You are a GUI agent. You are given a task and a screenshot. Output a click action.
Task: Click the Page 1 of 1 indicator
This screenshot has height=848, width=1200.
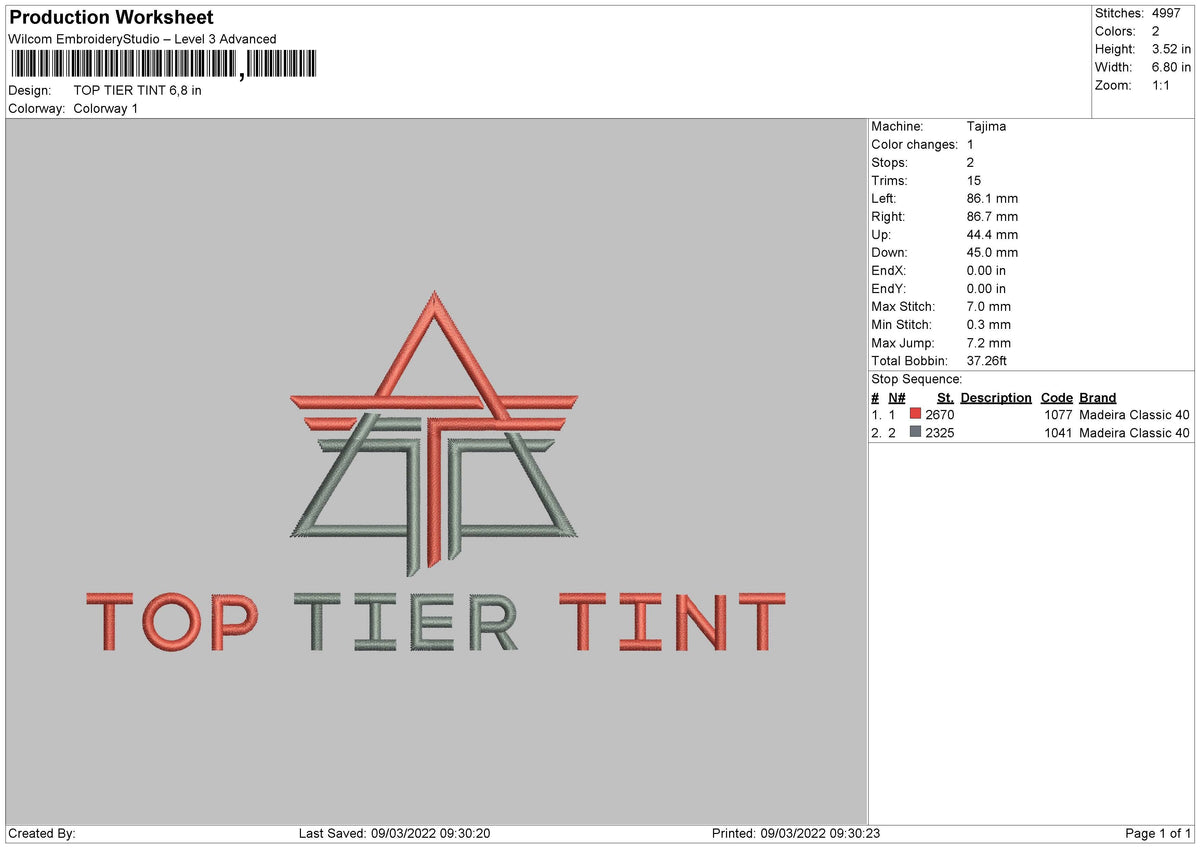pos(1158,833)
